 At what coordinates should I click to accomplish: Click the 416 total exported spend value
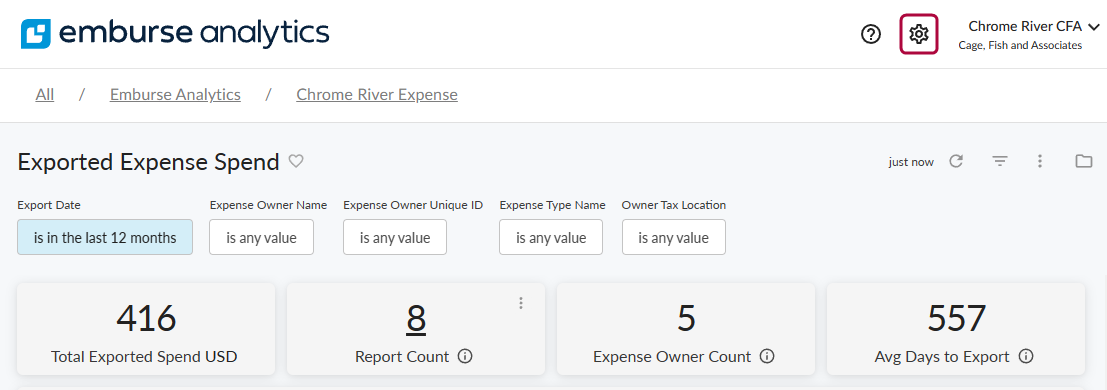146,319
